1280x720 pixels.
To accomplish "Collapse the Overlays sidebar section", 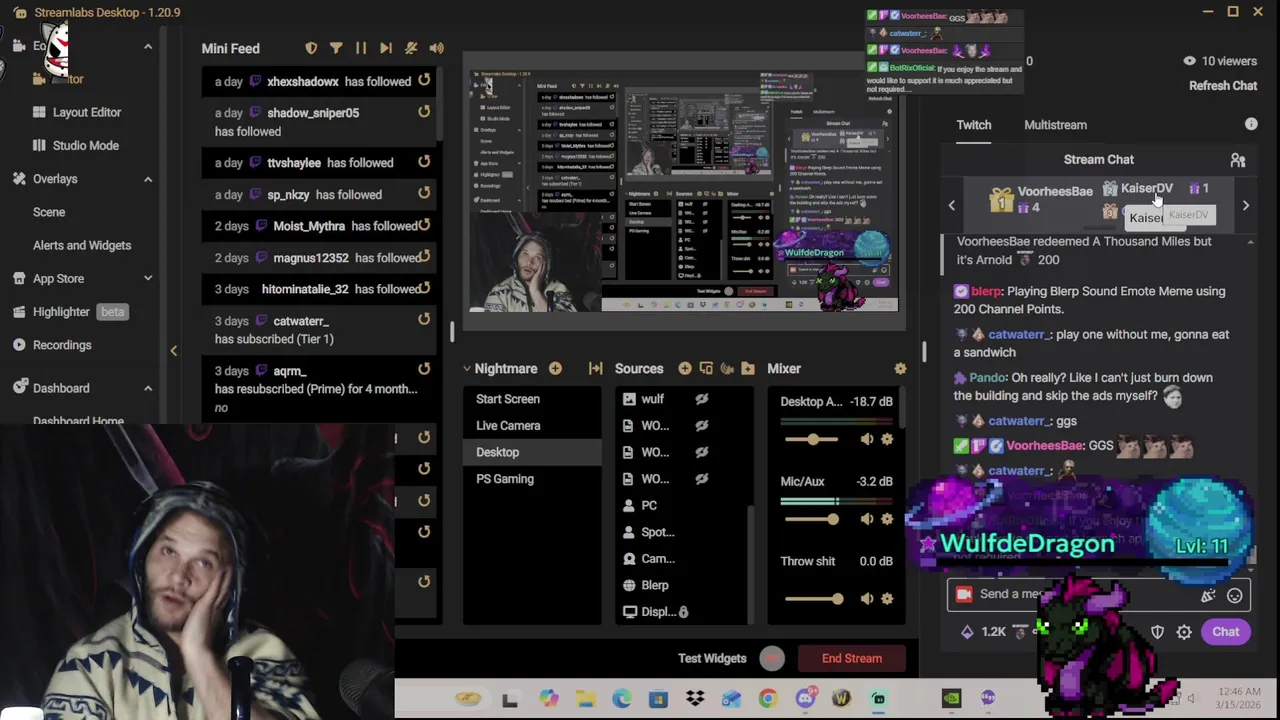I will click(x=148, y=179).
